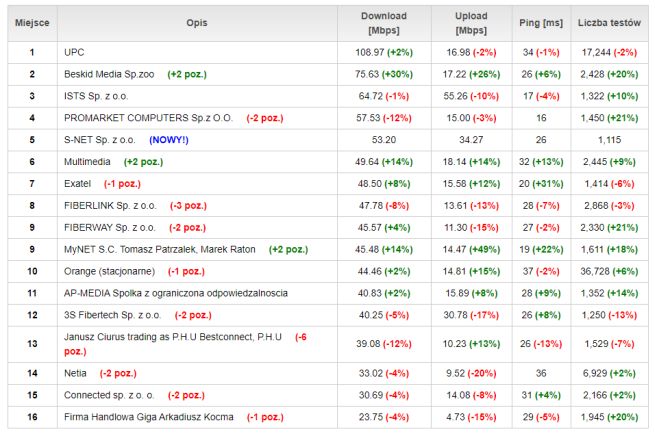Click the Download [Mbps] column header
Viewport: 655px width, 436px height.
tap(385, 23)
